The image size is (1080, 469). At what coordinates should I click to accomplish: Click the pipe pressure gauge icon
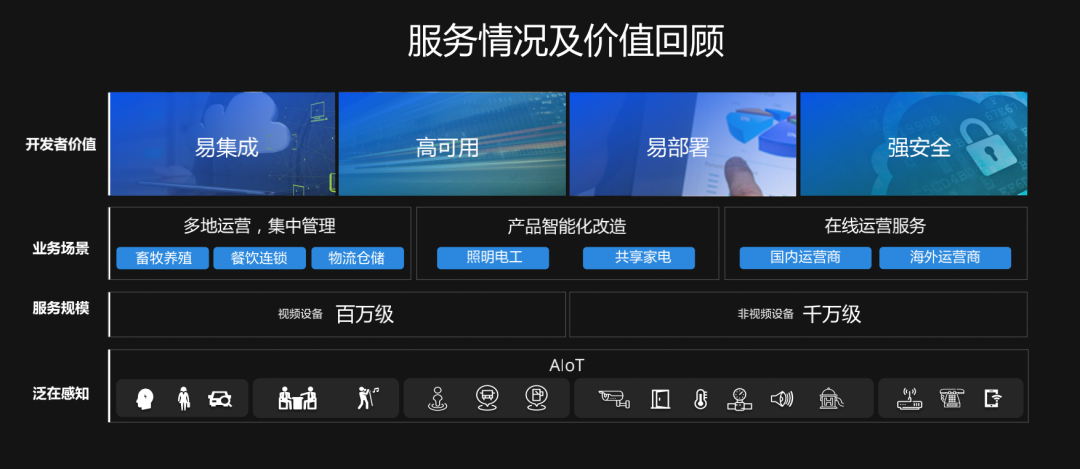coord(740,398)
